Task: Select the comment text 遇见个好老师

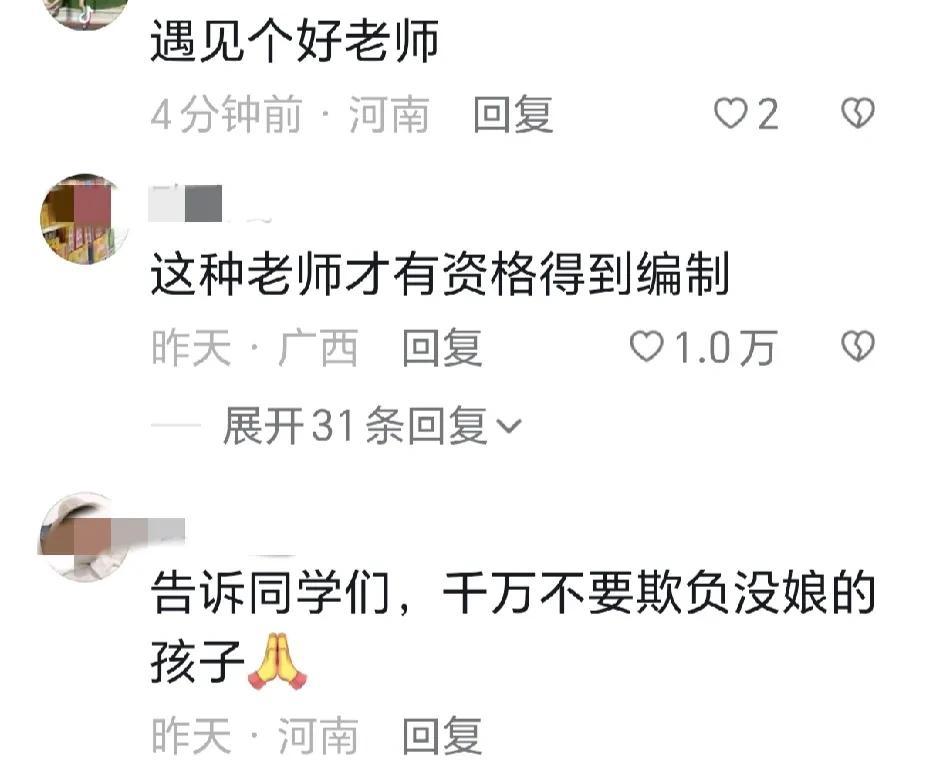Action: 294,40
